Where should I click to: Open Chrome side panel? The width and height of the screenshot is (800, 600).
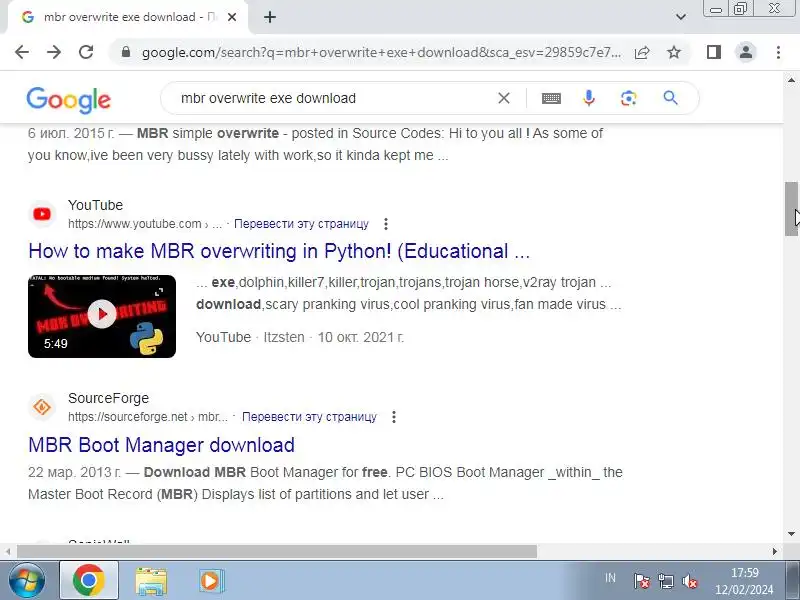714,52
